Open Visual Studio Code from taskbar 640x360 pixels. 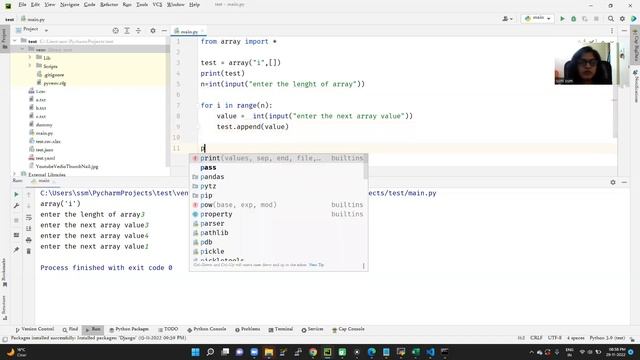(430, 352)
